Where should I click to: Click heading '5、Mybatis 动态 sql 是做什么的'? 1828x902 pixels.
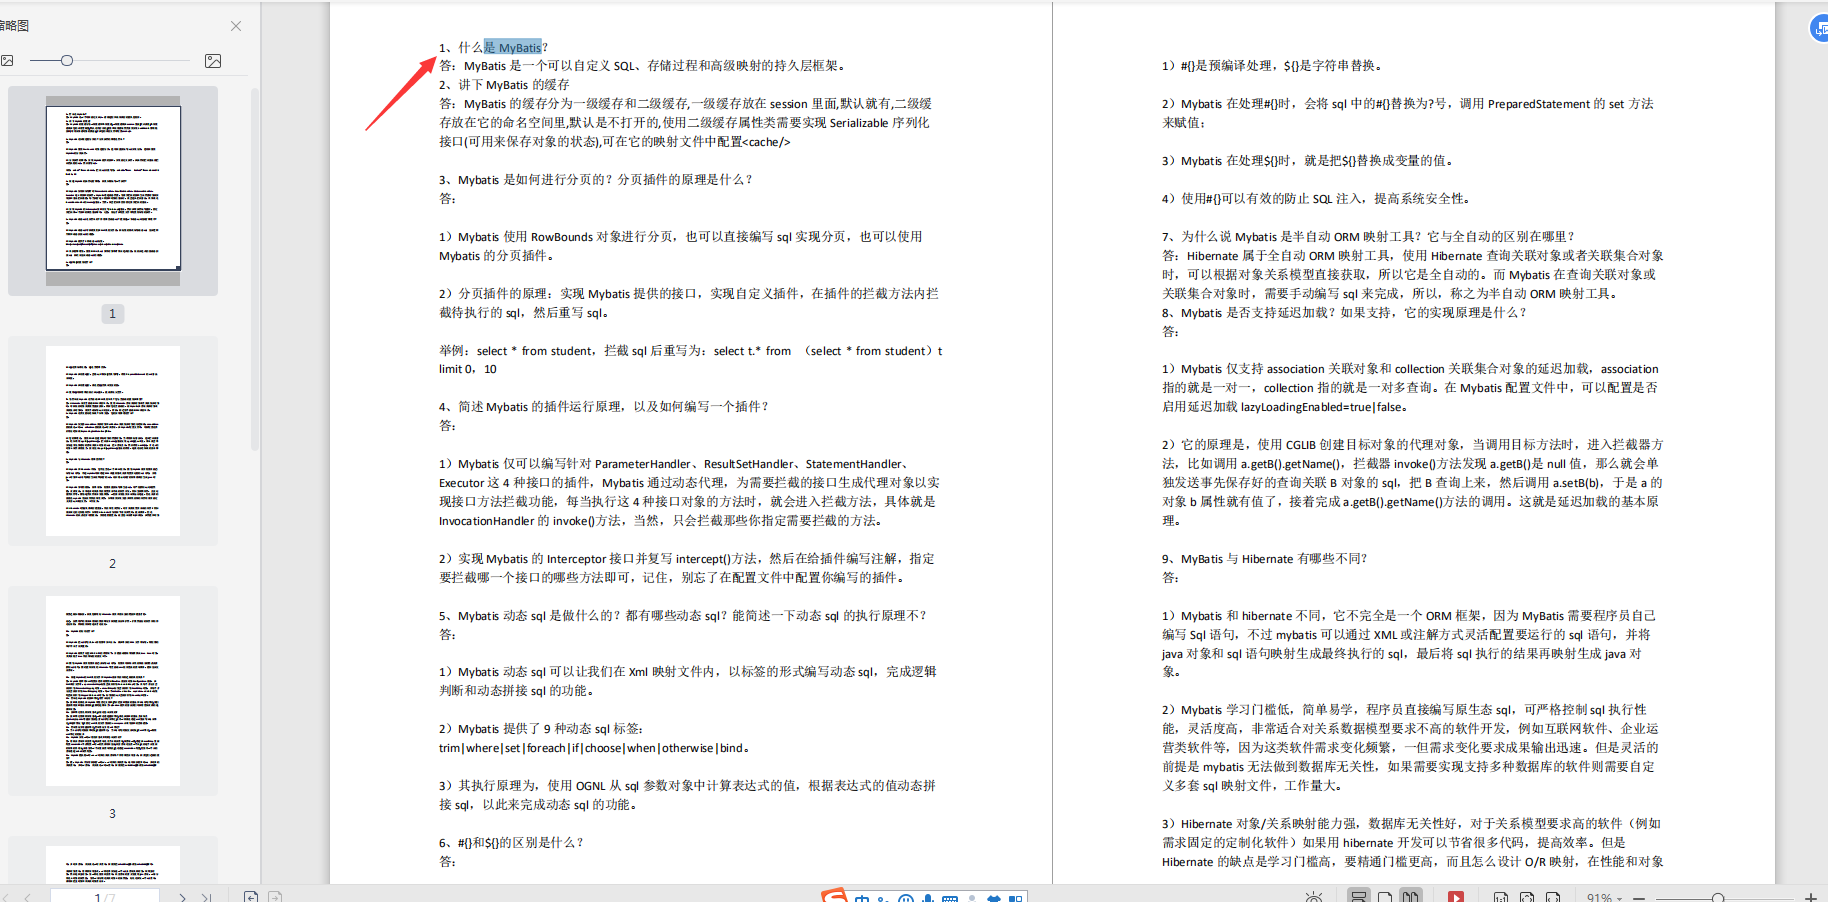click(x=683, y=616)
